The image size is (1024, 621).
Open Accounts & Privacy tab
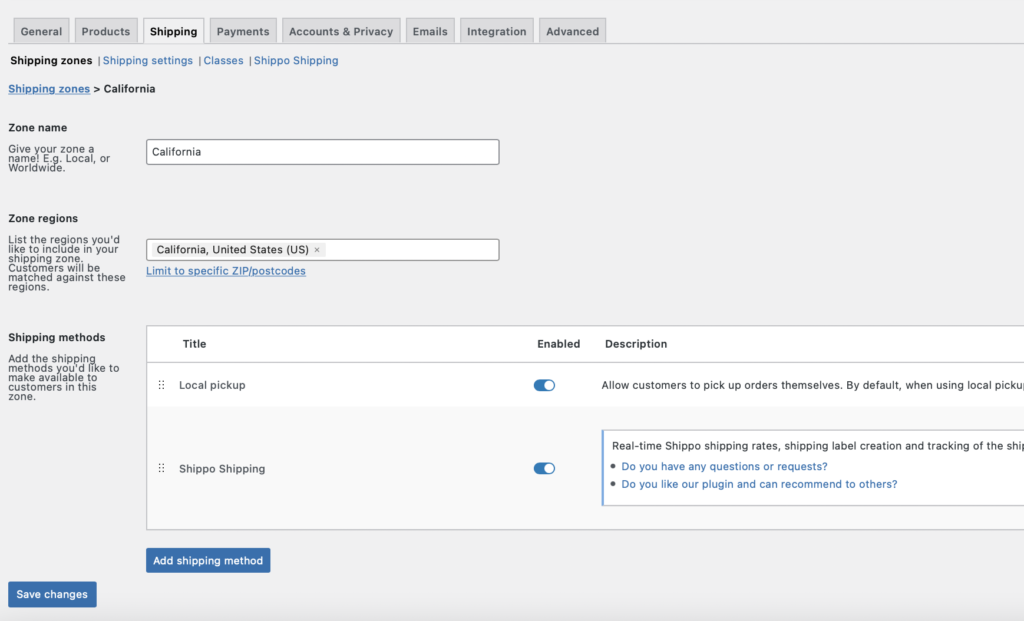tap(341, 31)
